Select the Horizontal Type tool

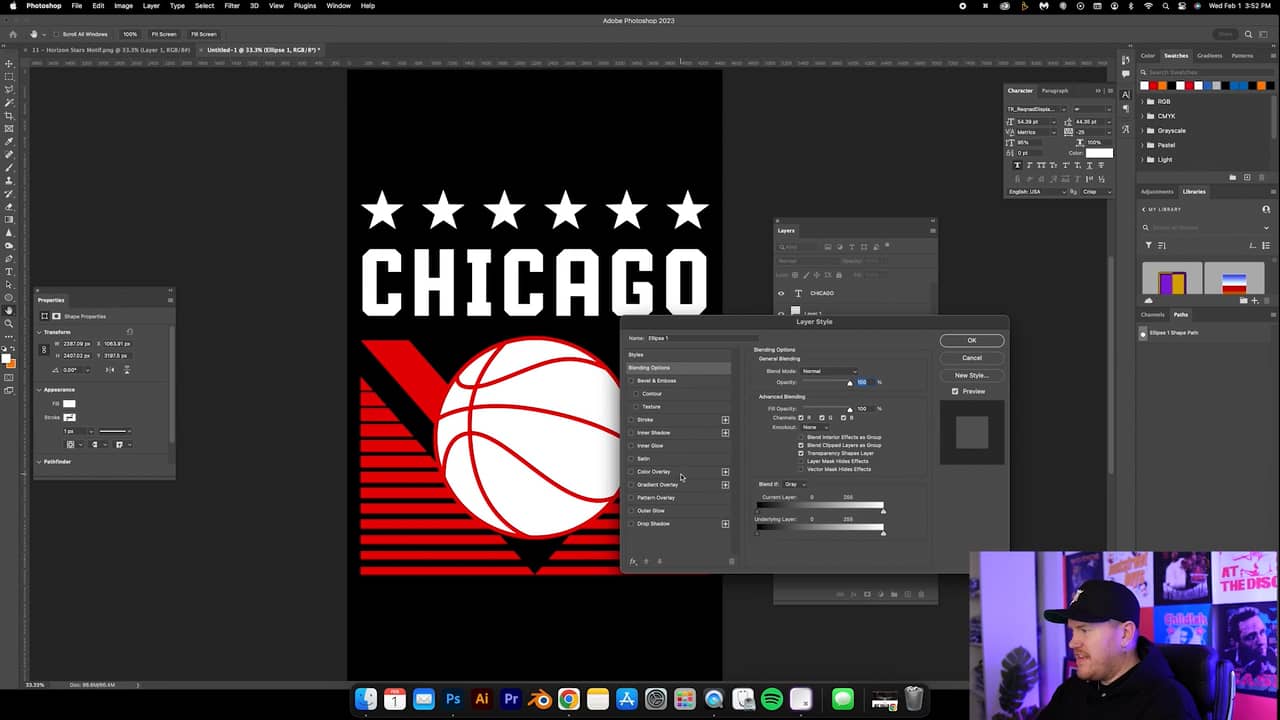(x=9, y=272)
